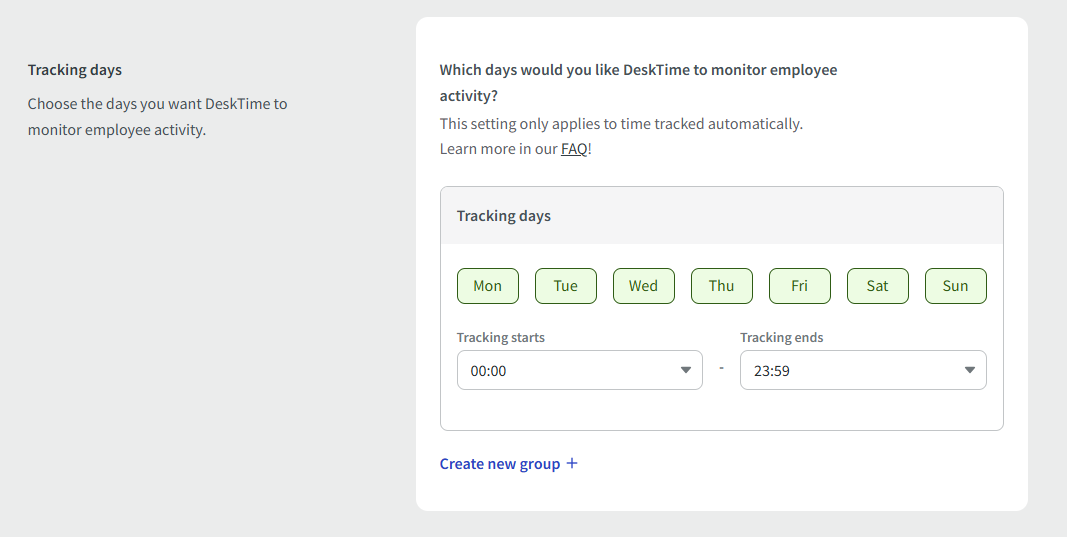Click the Tracking days group header bar

click(x=721, y=216)
